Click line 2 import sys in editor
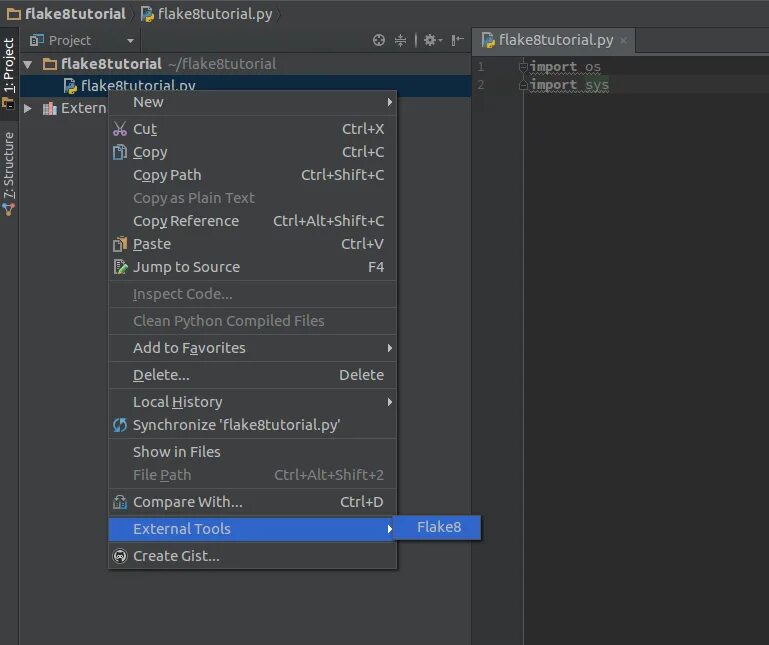 click(569, 85)
